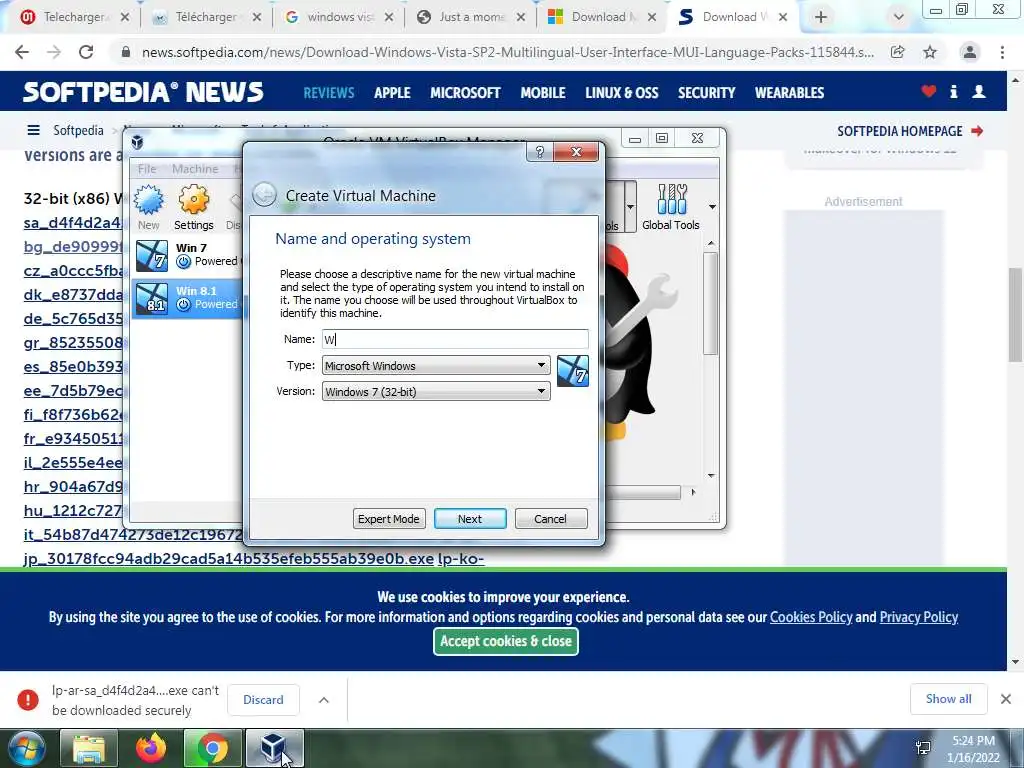Expand the Global Tools dropdown arrow

[712, 207]
